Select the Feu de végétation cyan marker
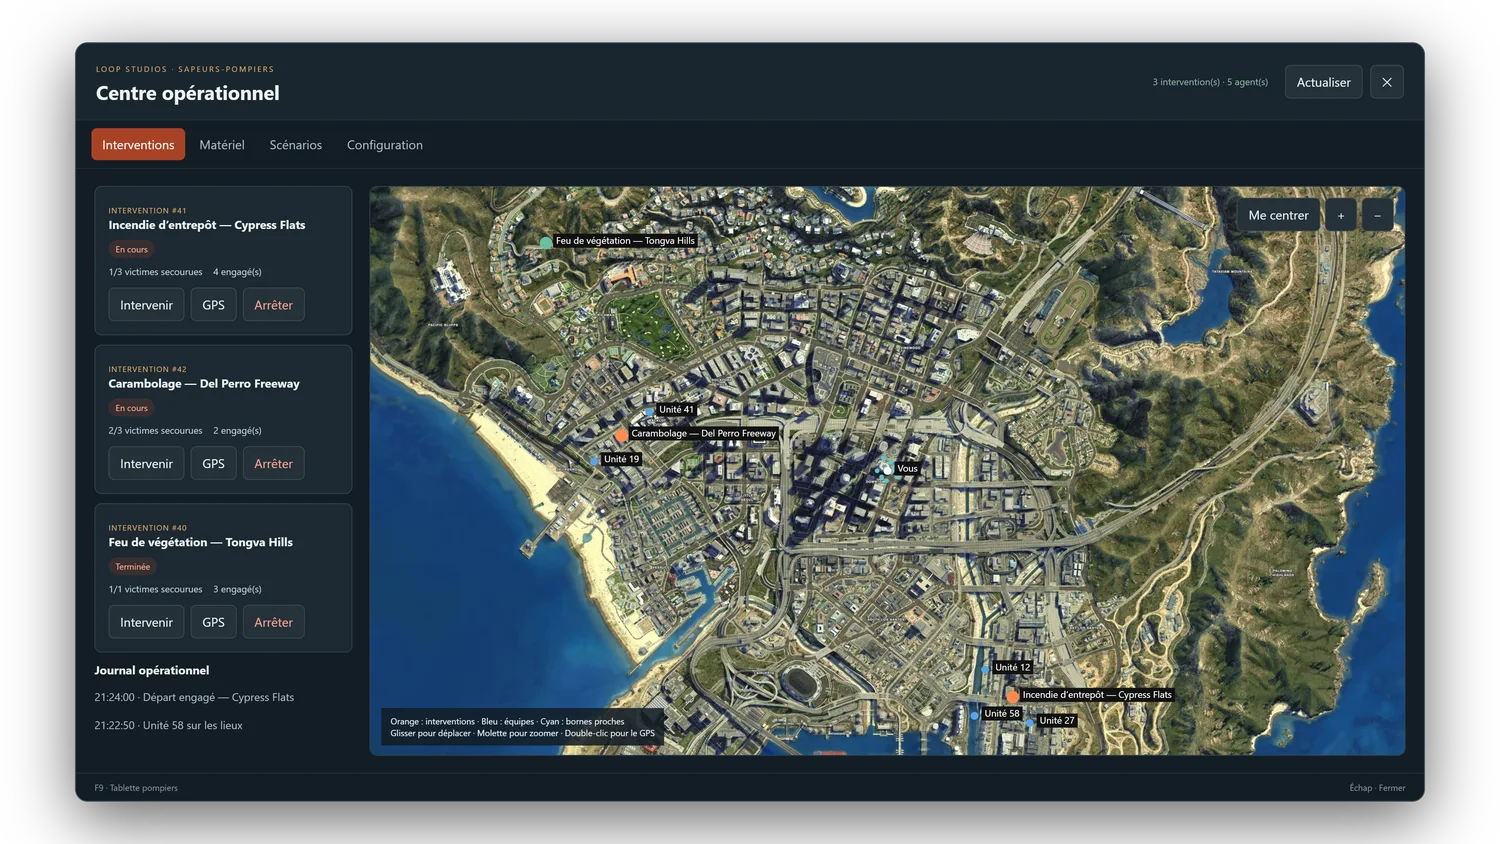Screen dimensions: 1500x844 pos(546,242)
